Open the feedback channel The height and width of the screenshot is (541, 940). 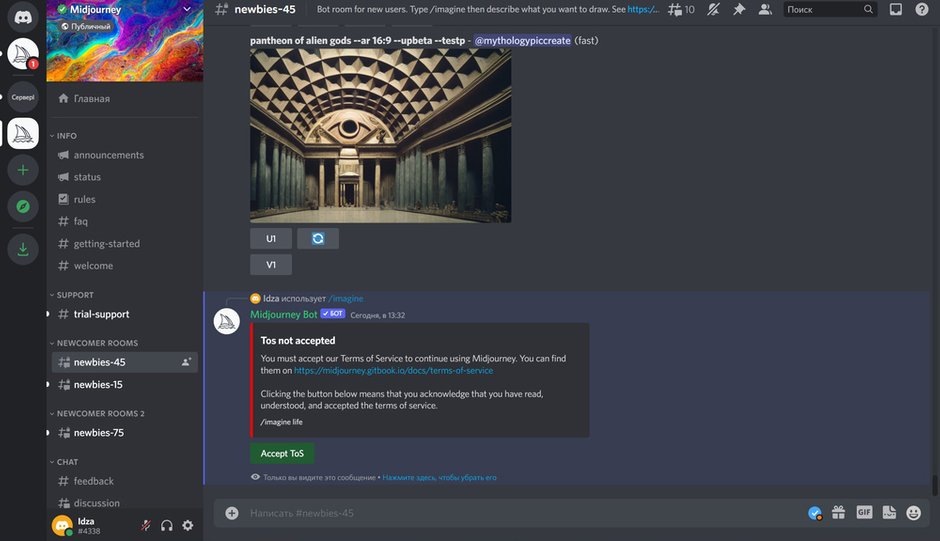coord(125,481)
